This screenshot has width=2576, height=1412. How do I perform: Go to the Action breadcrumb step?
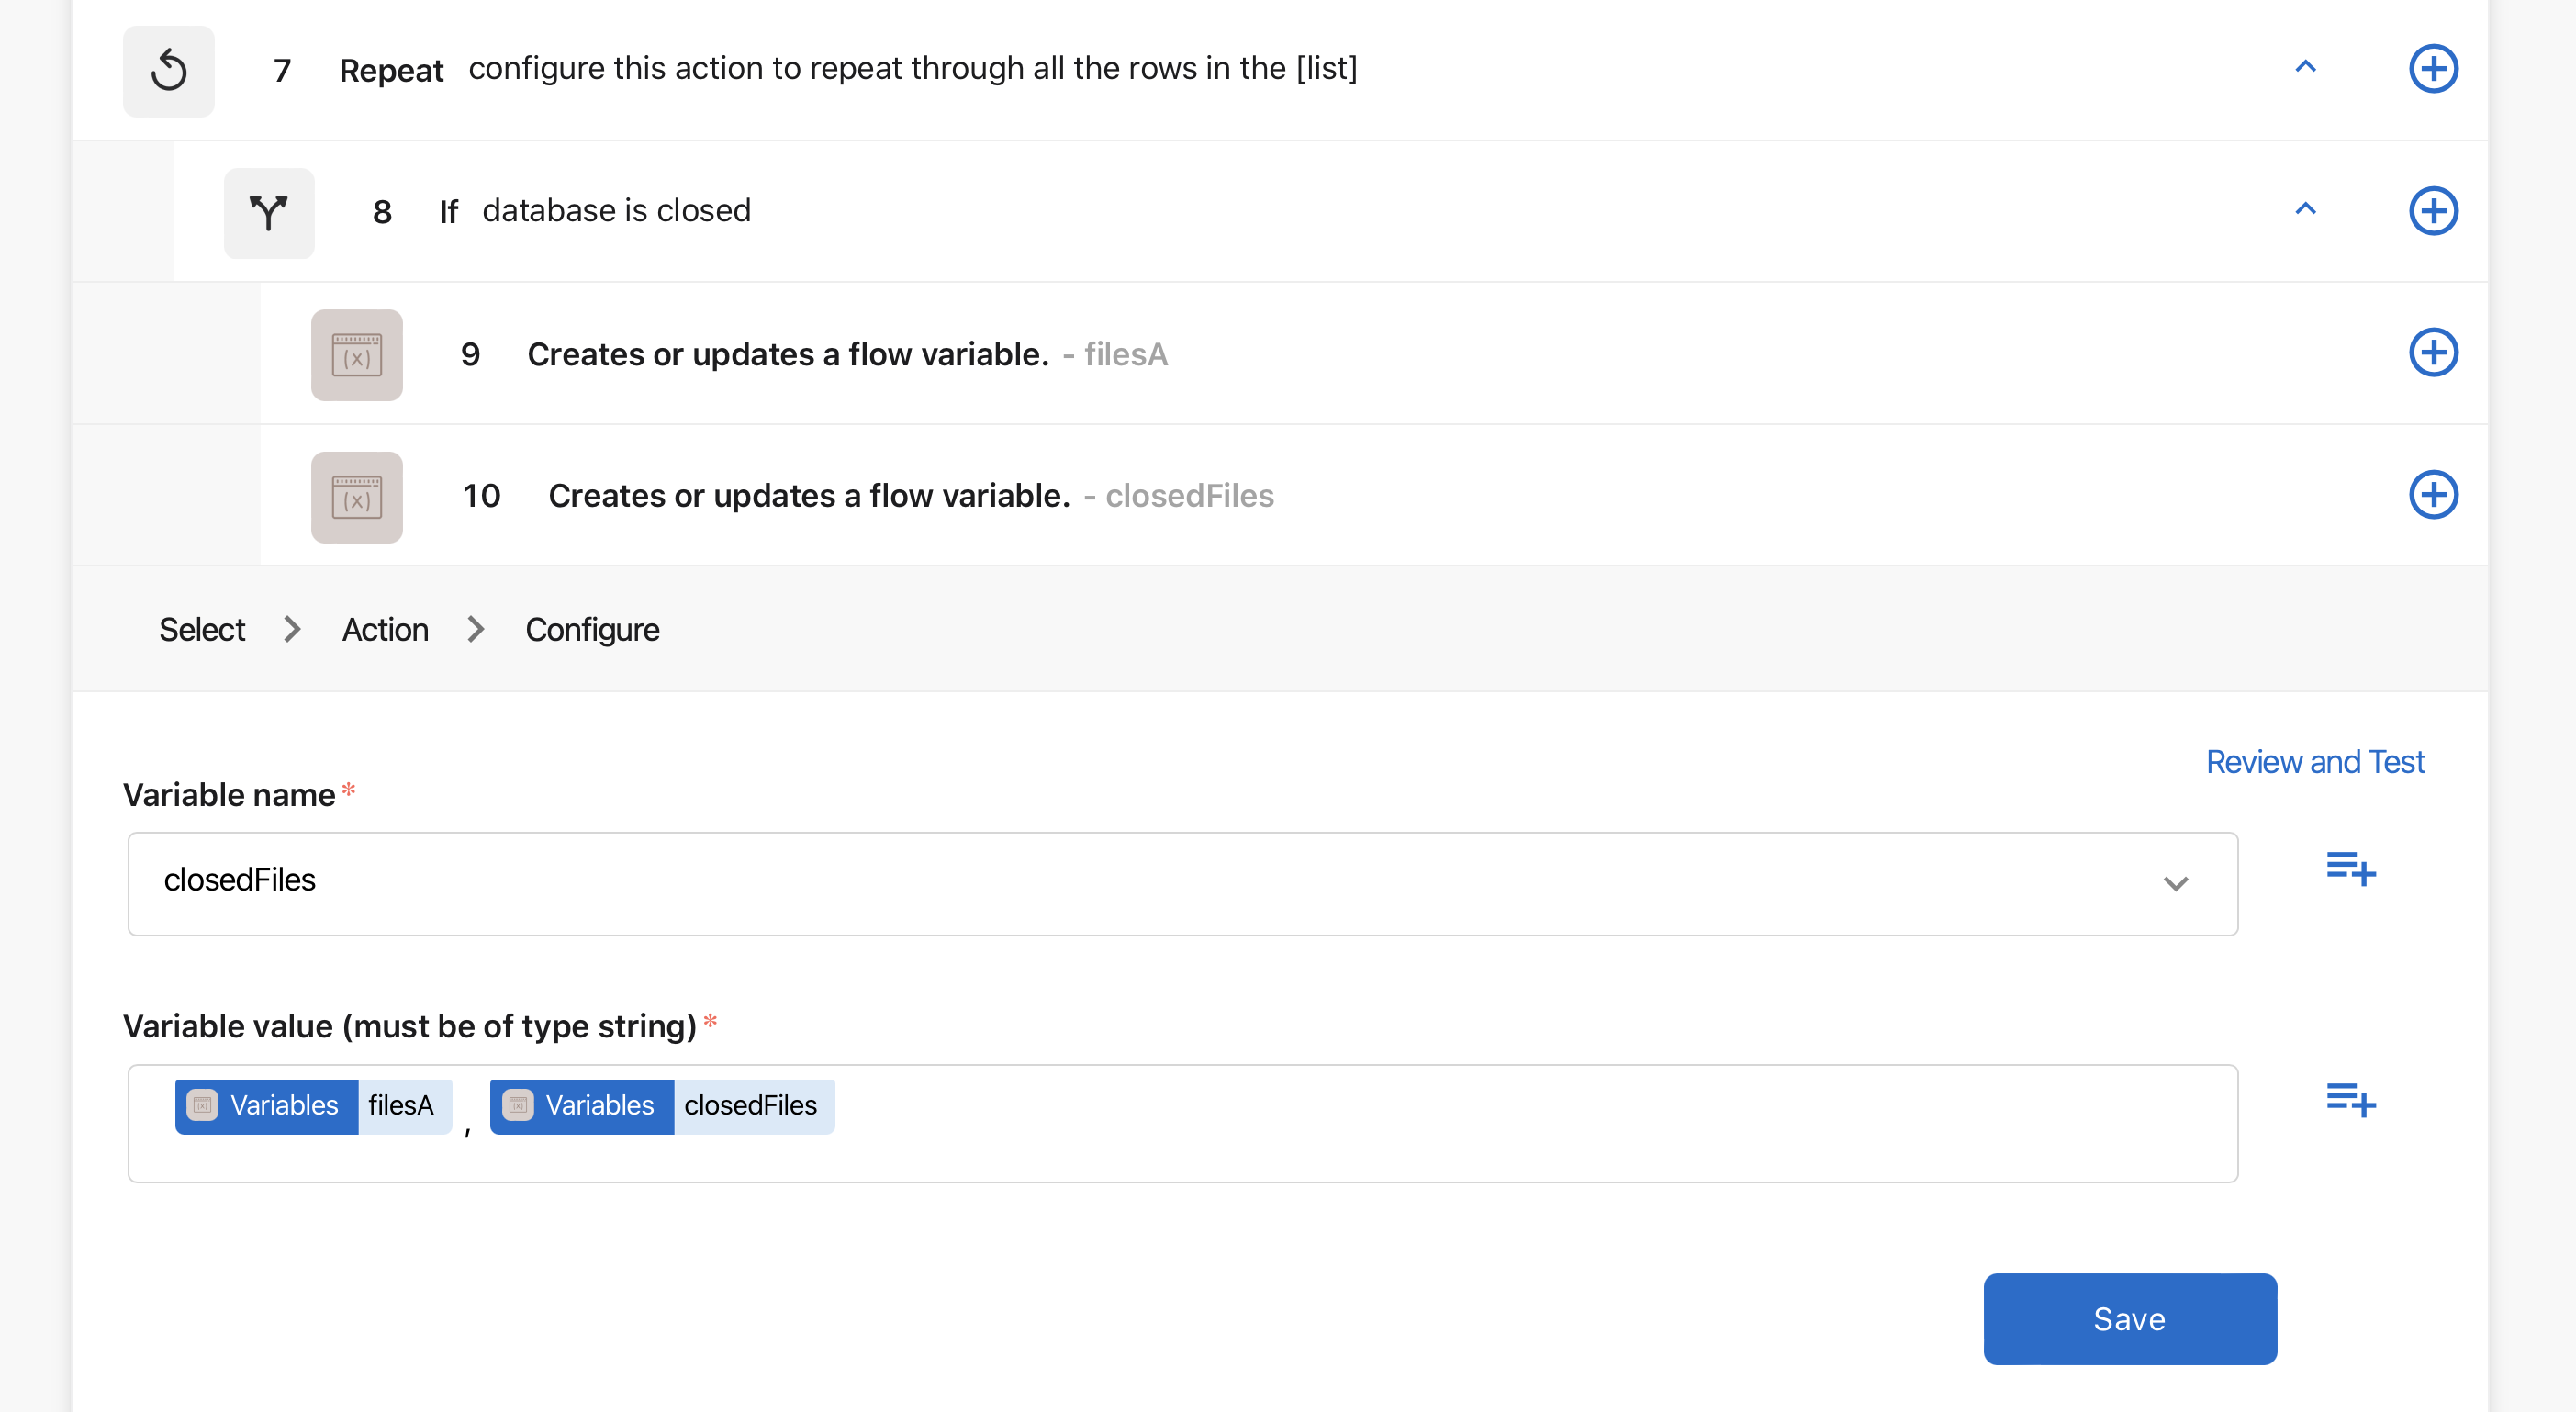385,629
